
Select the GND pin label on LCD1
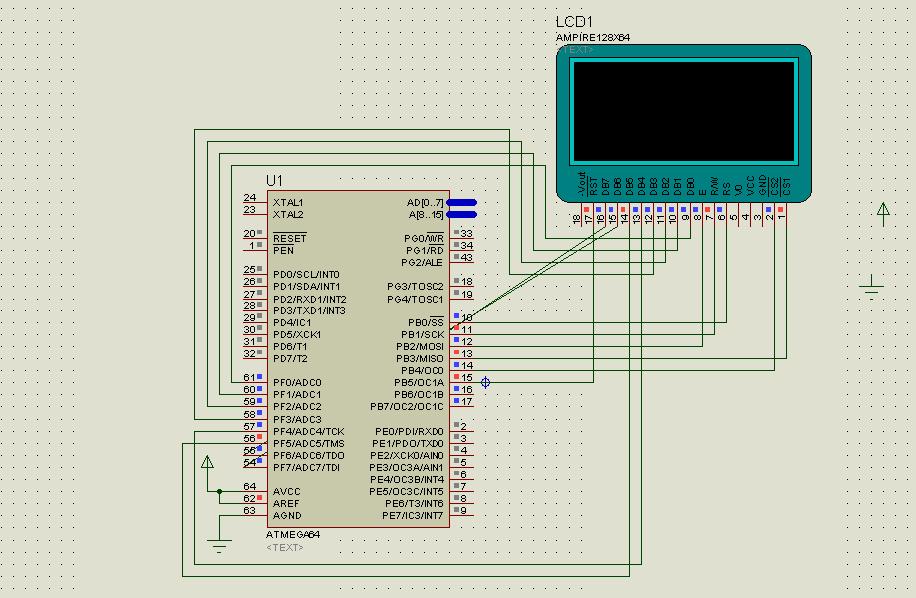point(763,185)
